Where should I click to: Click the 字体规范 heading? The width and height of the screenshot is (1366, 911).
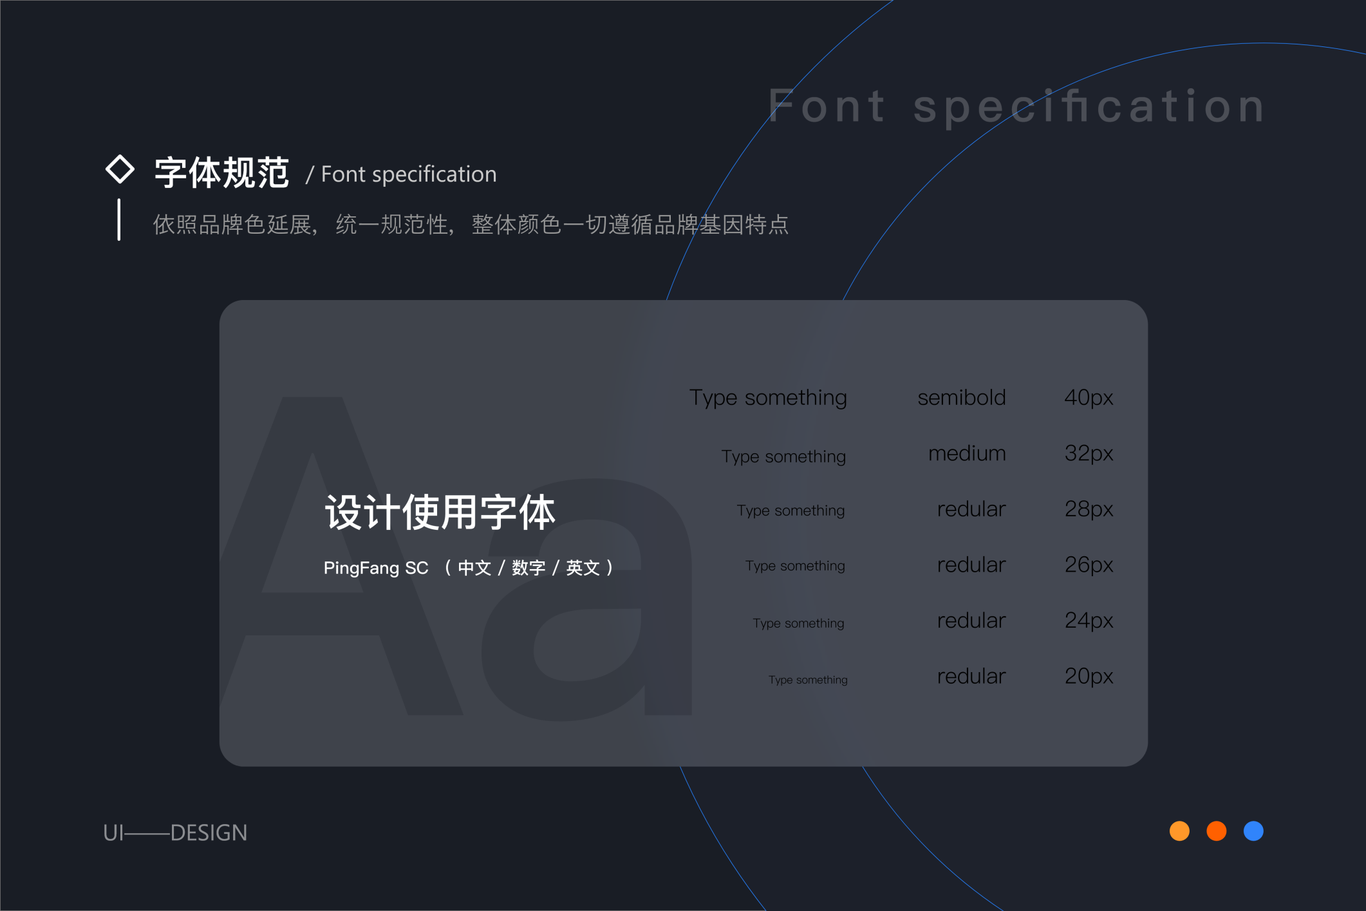pyautogui.click(x=221, y=173)
